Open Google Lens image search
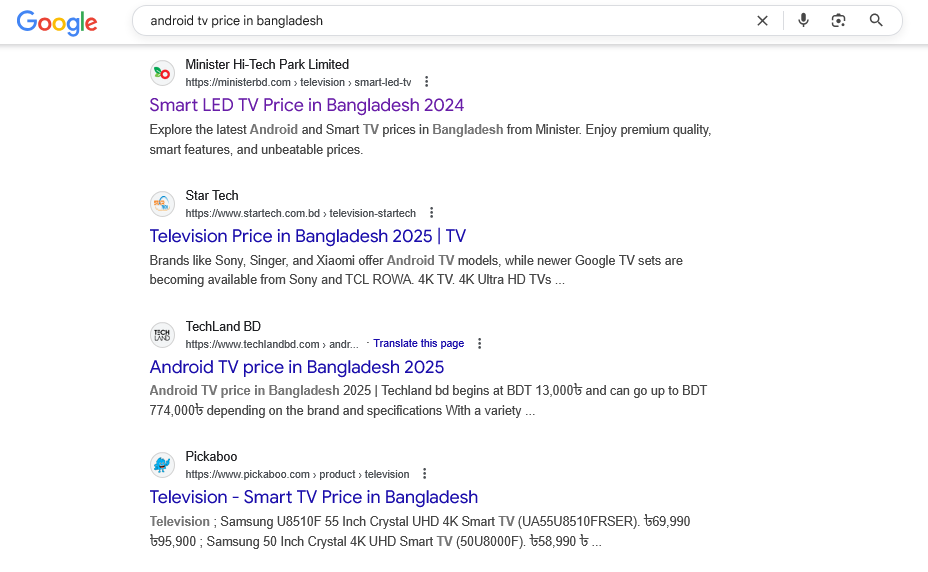 click(839, 21)
